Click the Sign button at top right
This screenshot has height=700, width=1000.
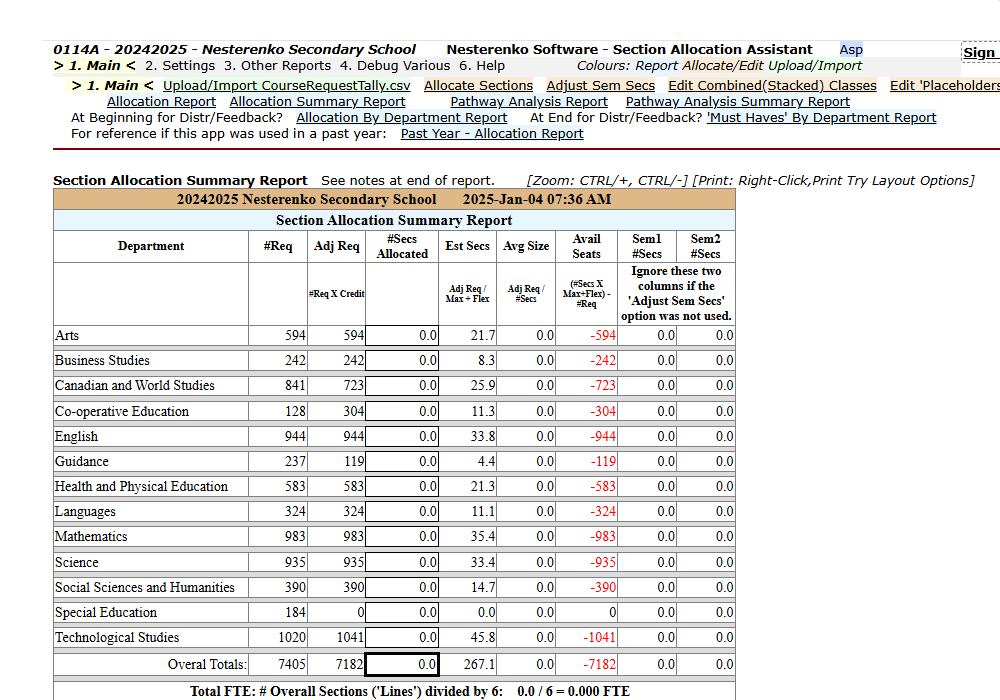(x=979, y=53)
